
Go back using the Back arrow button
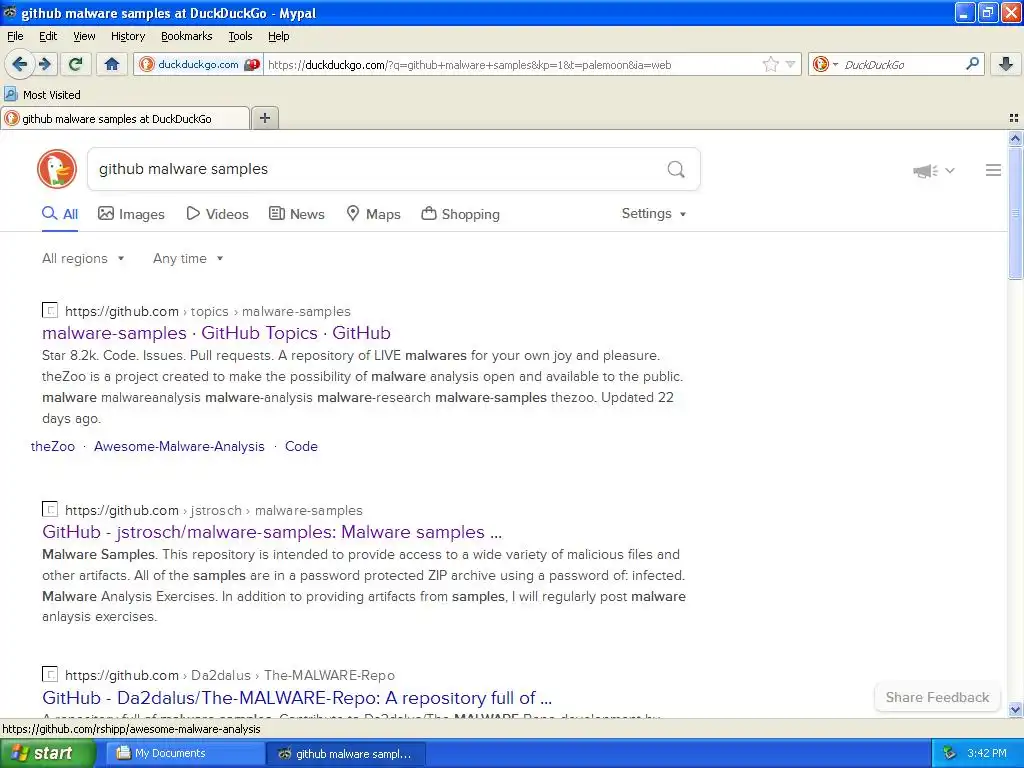19,64
